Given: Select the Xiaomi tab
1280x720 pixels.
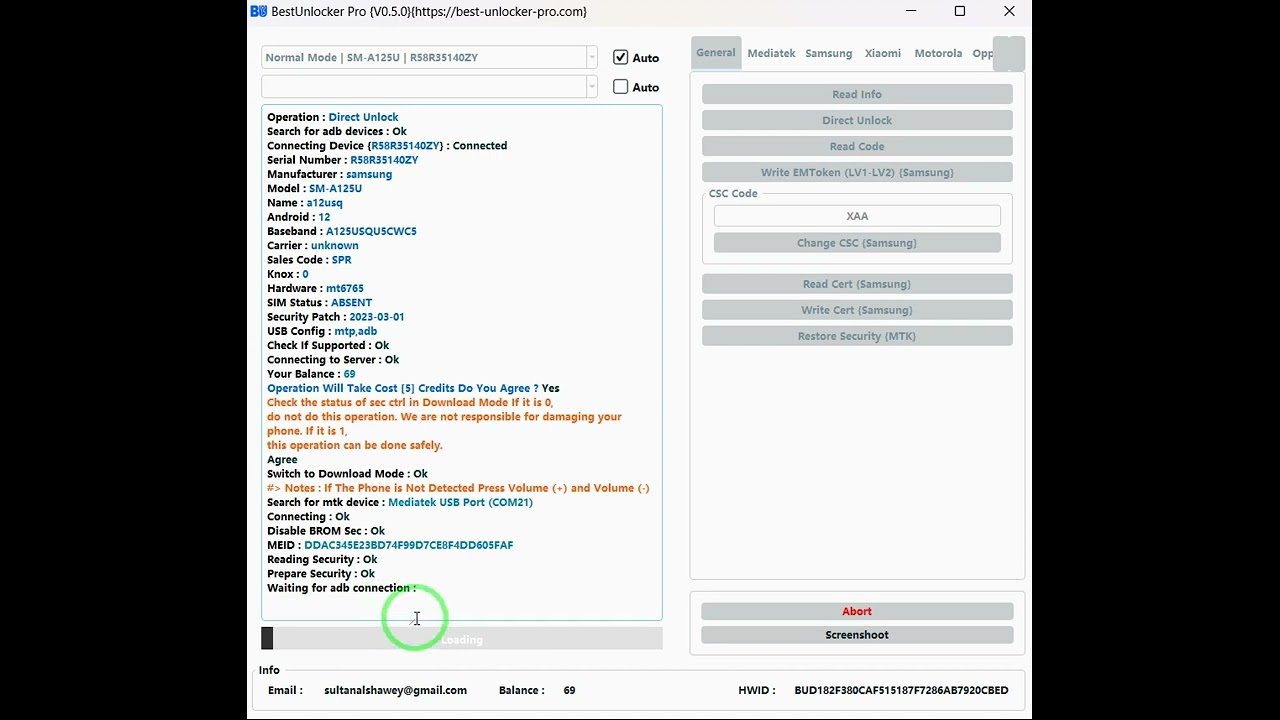Looking at the screenshot, I should (x=882, y=53).
